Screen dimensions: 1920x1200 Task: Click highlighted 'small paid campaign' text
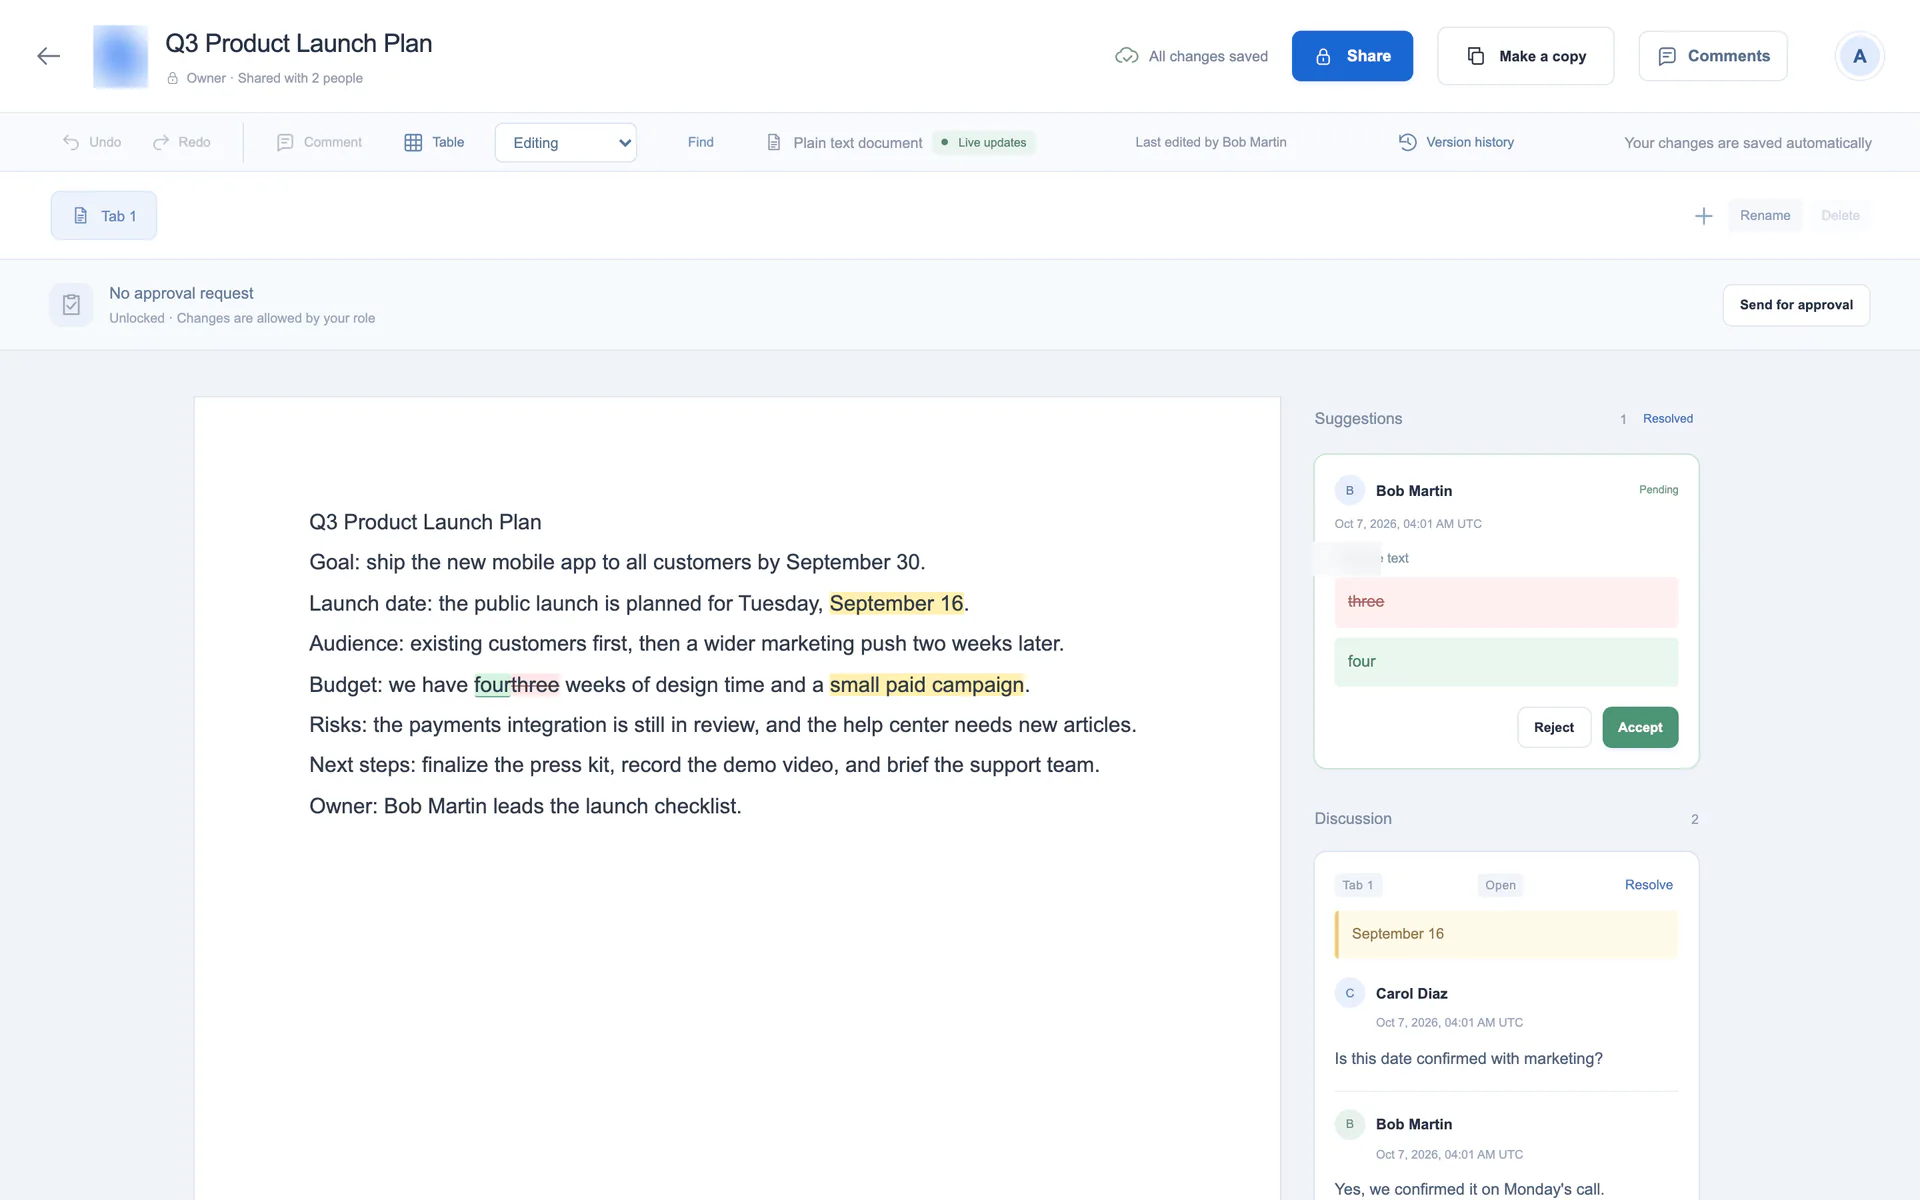tap(926, 685)
